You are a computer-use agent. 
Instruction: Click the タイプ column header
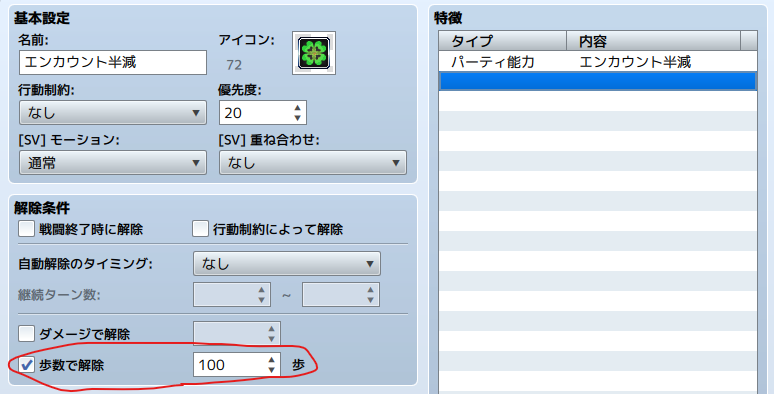pyautogui.click(x=503, y=41)
